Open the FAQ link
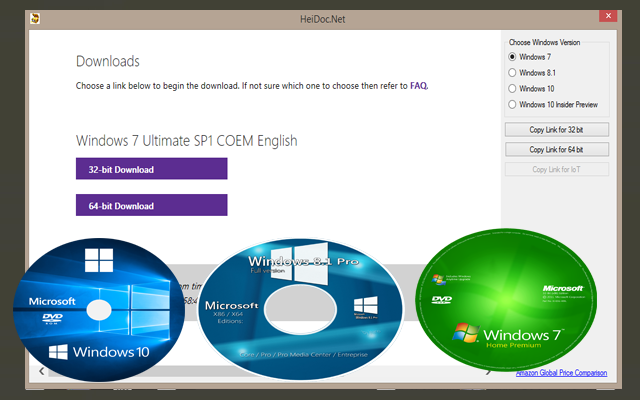This screenshot has height=400, width=640. pyautogui.click(x=418, y=86)
